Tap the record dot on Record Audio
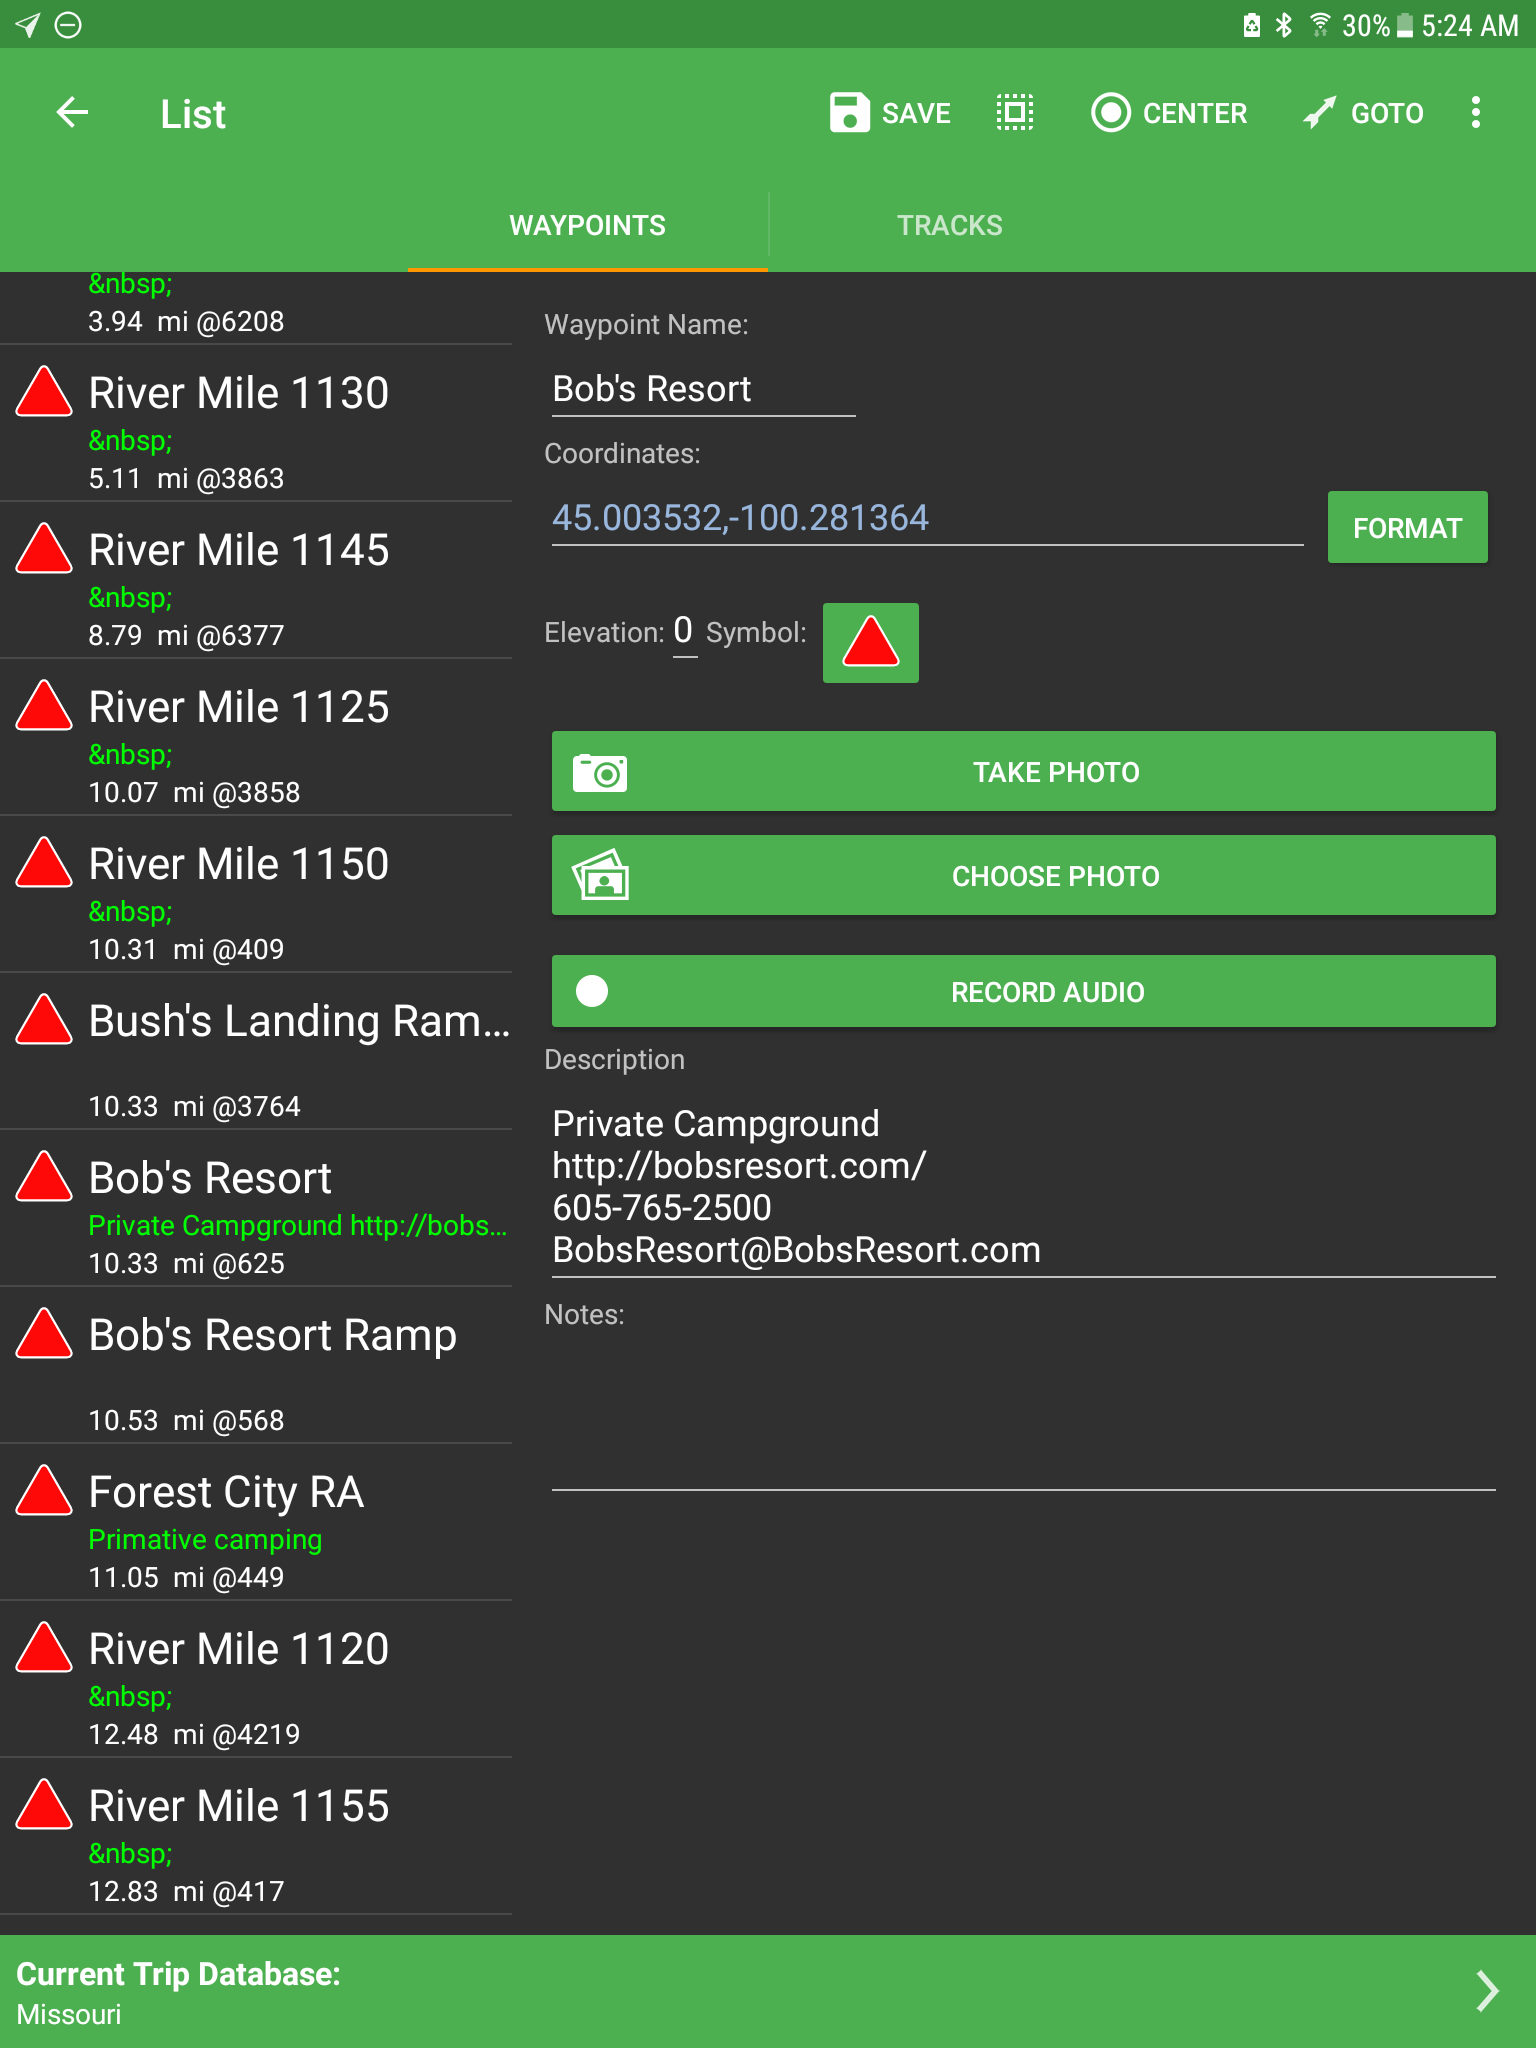The width and height of the screenshot is (1536, 2048). (x=592, y=991)
